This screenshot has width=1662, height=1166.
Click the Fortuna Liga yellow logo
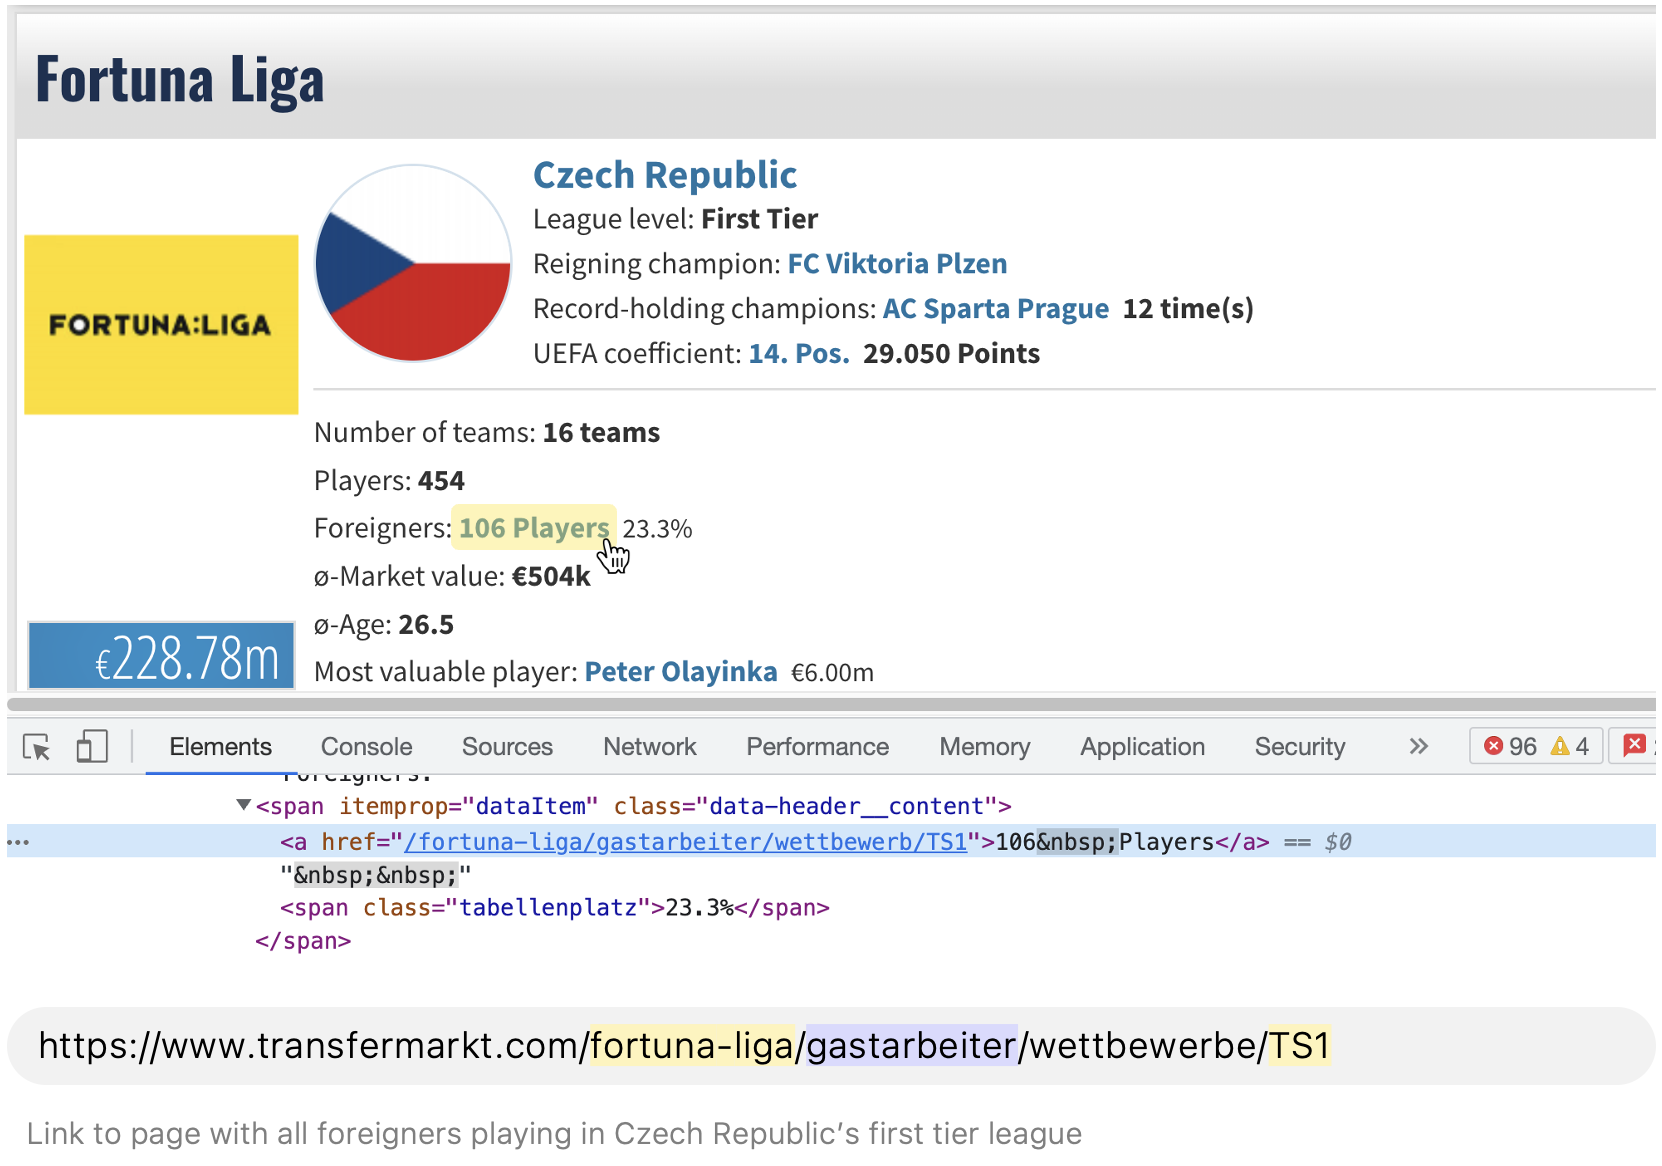(161, 325)
